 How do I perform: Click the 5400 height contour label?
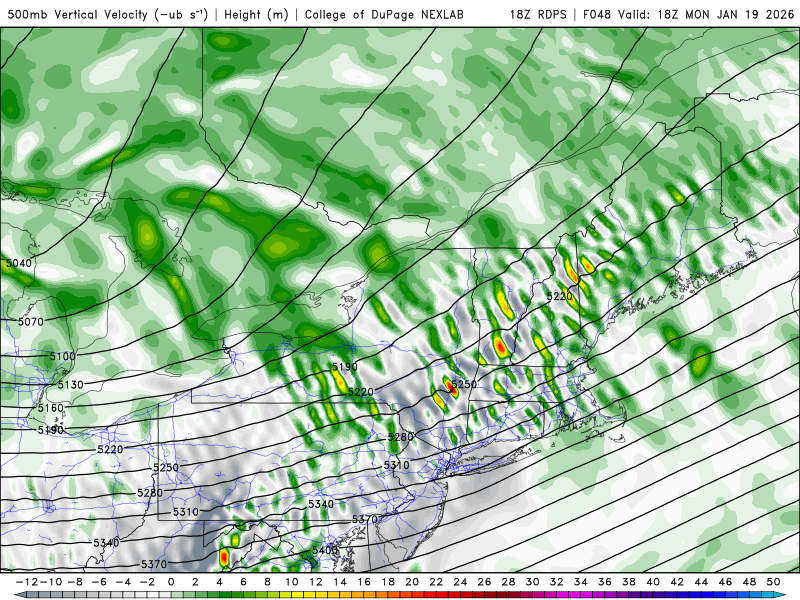tap(325, 551)
